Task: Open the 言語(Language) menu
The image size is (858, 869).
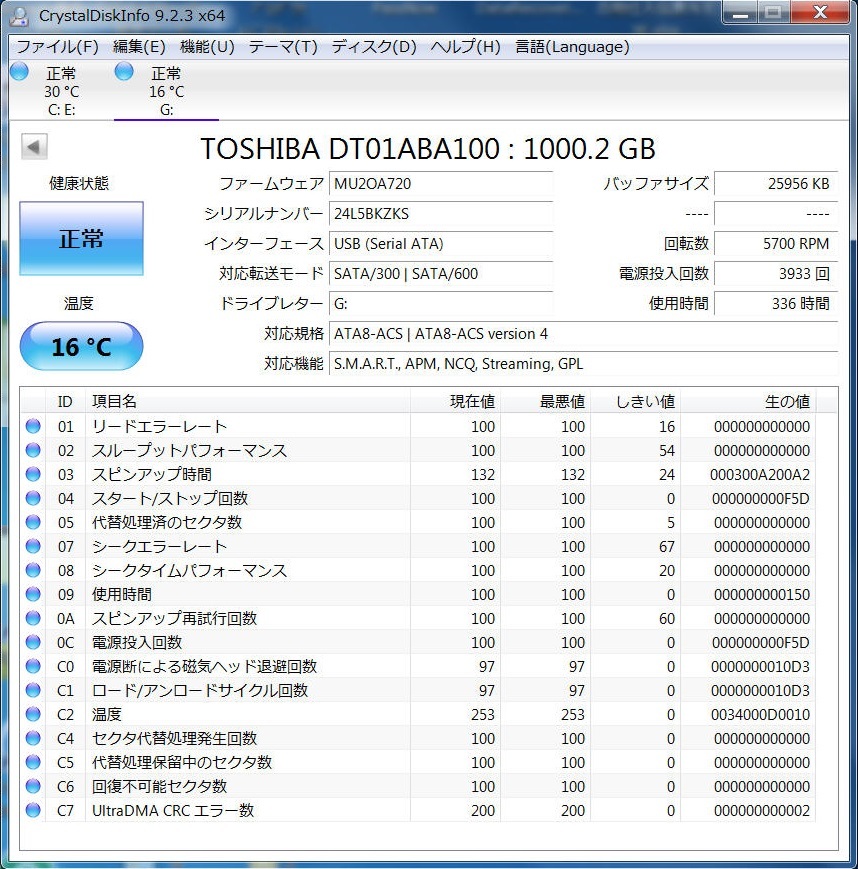Action: click(571, 46)
